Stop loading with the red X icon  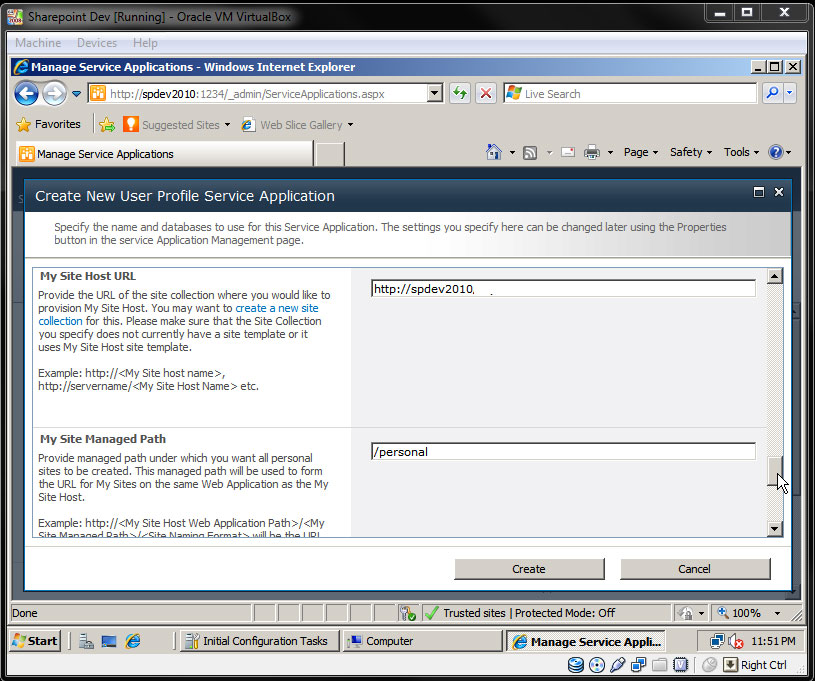click(x=485, y=94)
